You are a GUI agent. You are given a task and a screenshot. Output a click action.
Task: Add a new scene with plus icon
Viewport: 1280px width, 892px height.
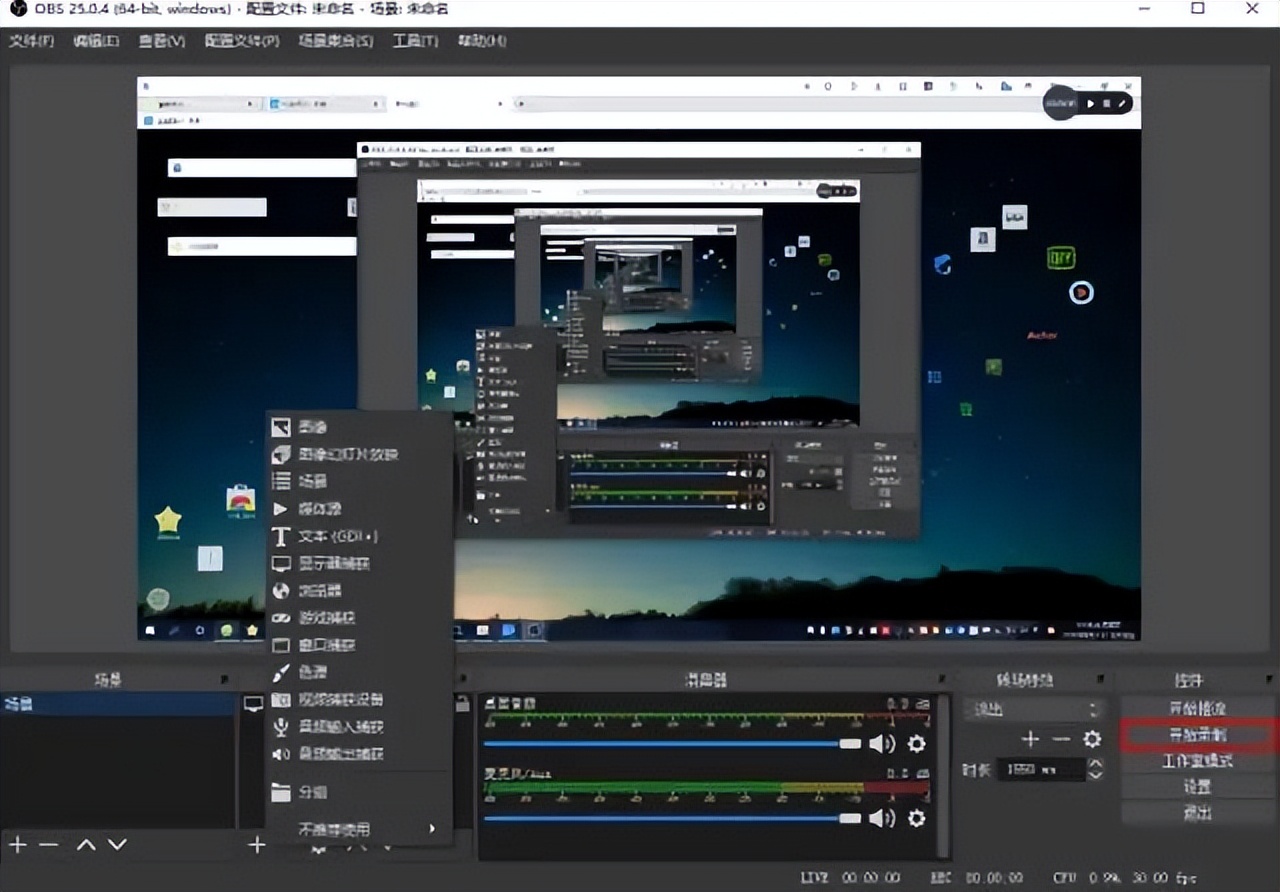pos(18,845)
